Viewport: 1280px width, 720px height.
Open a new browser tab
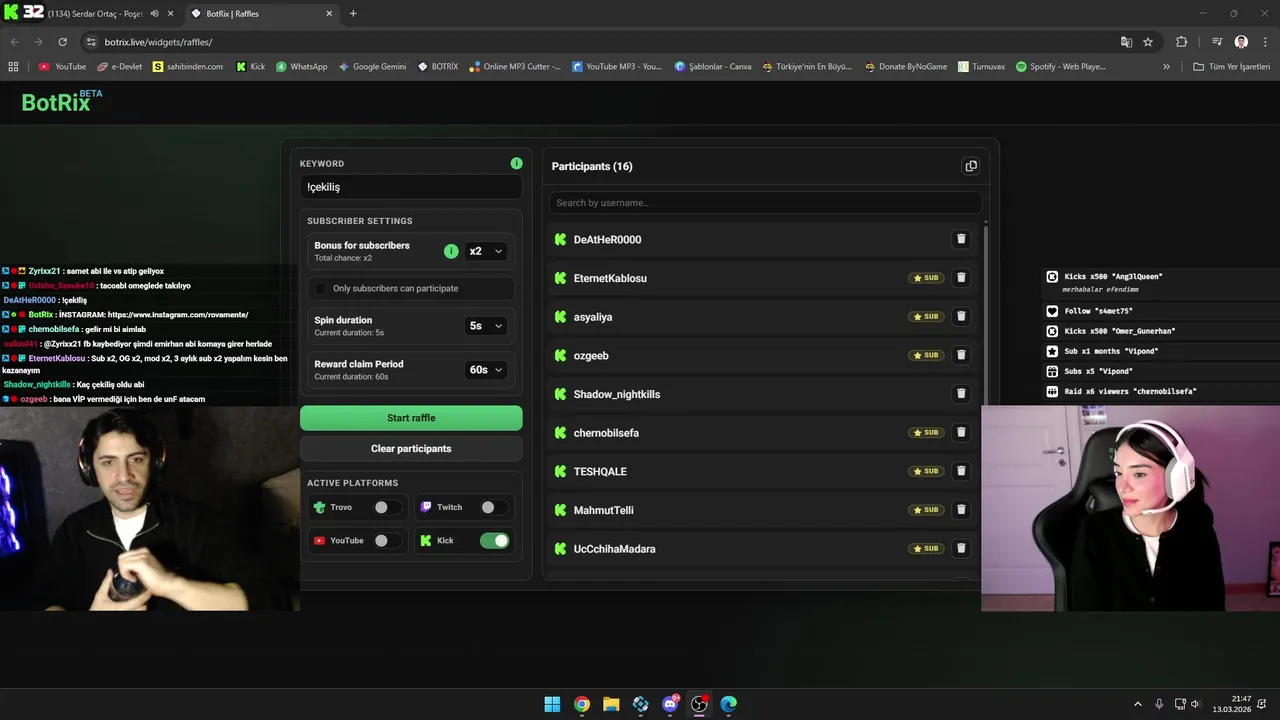point(353,13)
